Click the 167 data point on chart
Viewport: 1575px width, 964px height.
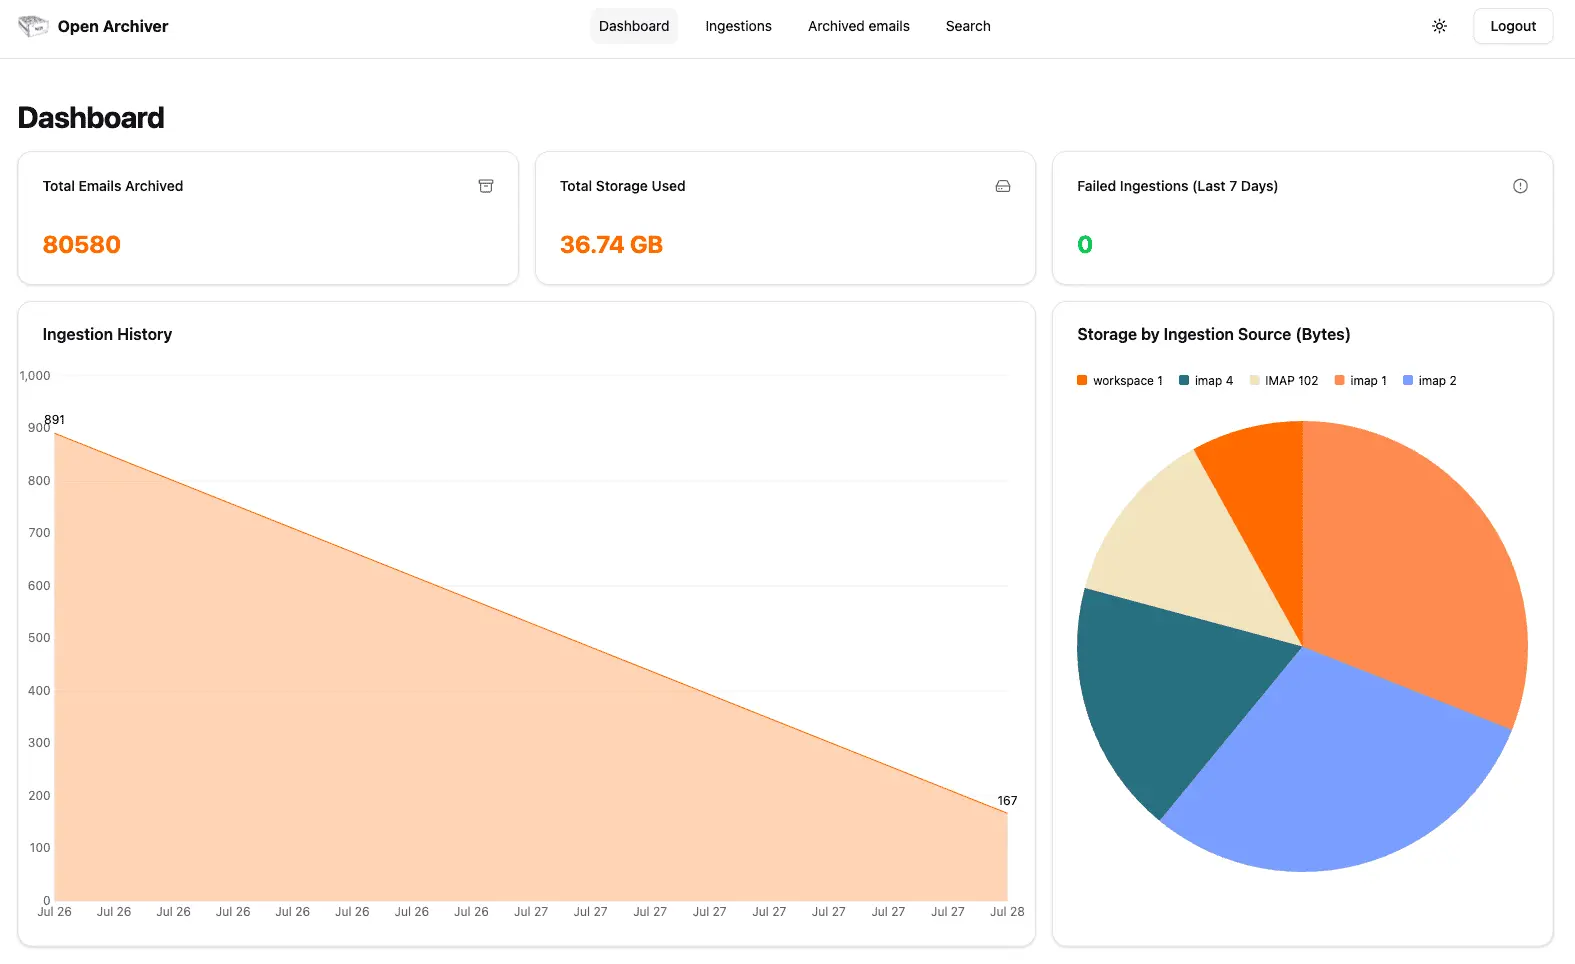[1007, 813]
